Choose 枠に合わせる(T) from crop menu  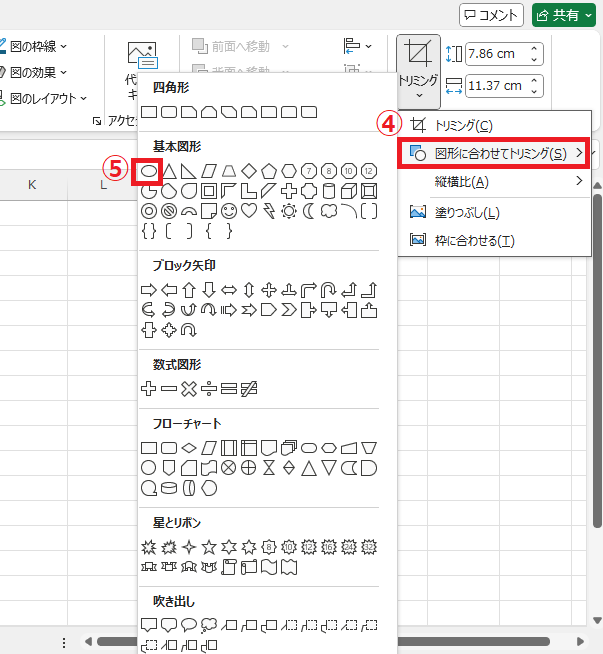click(x=494, y=240)
